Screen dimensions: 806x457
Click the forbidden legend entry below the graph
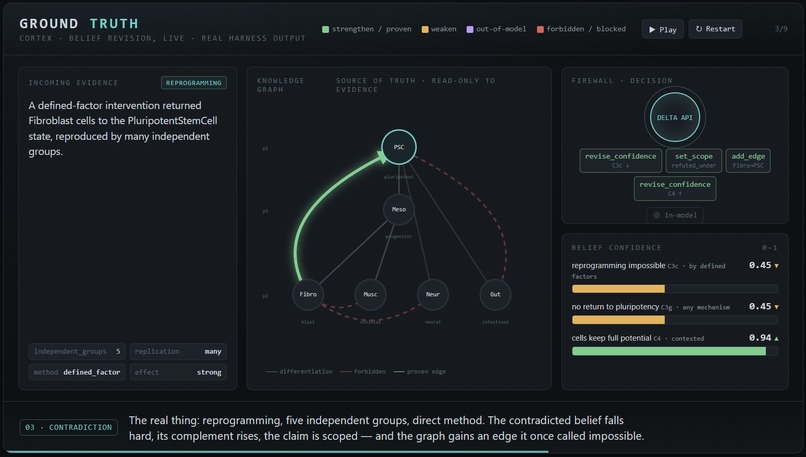363,372
